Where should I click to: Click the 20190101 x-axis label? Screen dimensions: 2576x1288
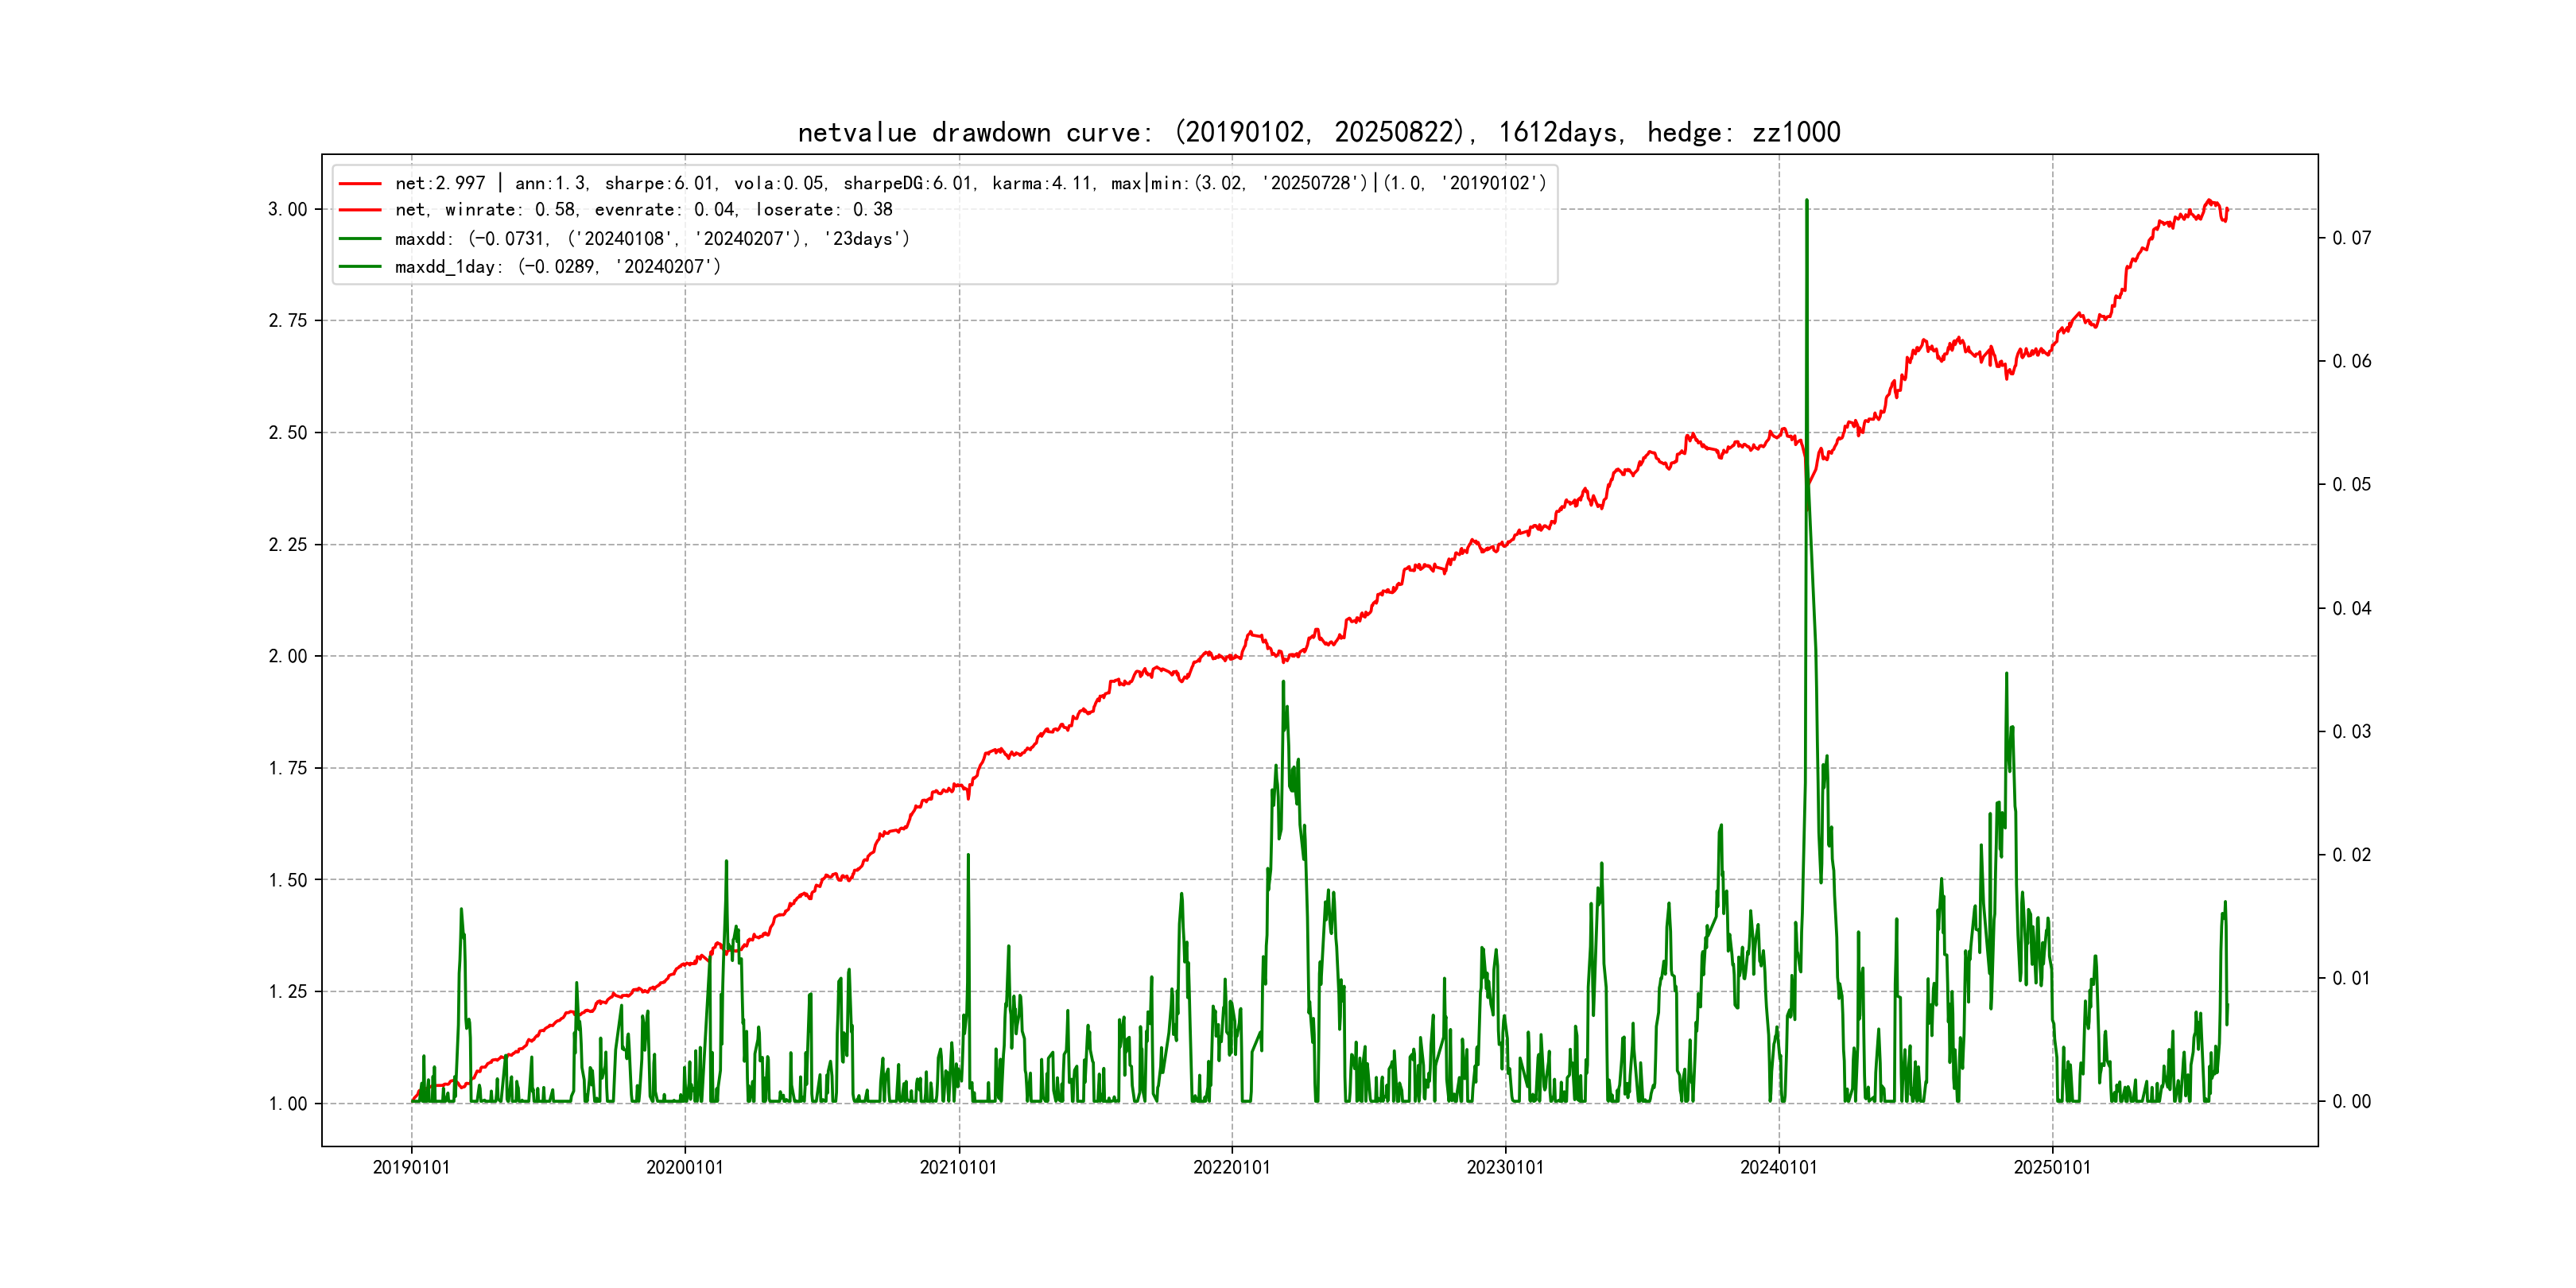pos(411,1168)
